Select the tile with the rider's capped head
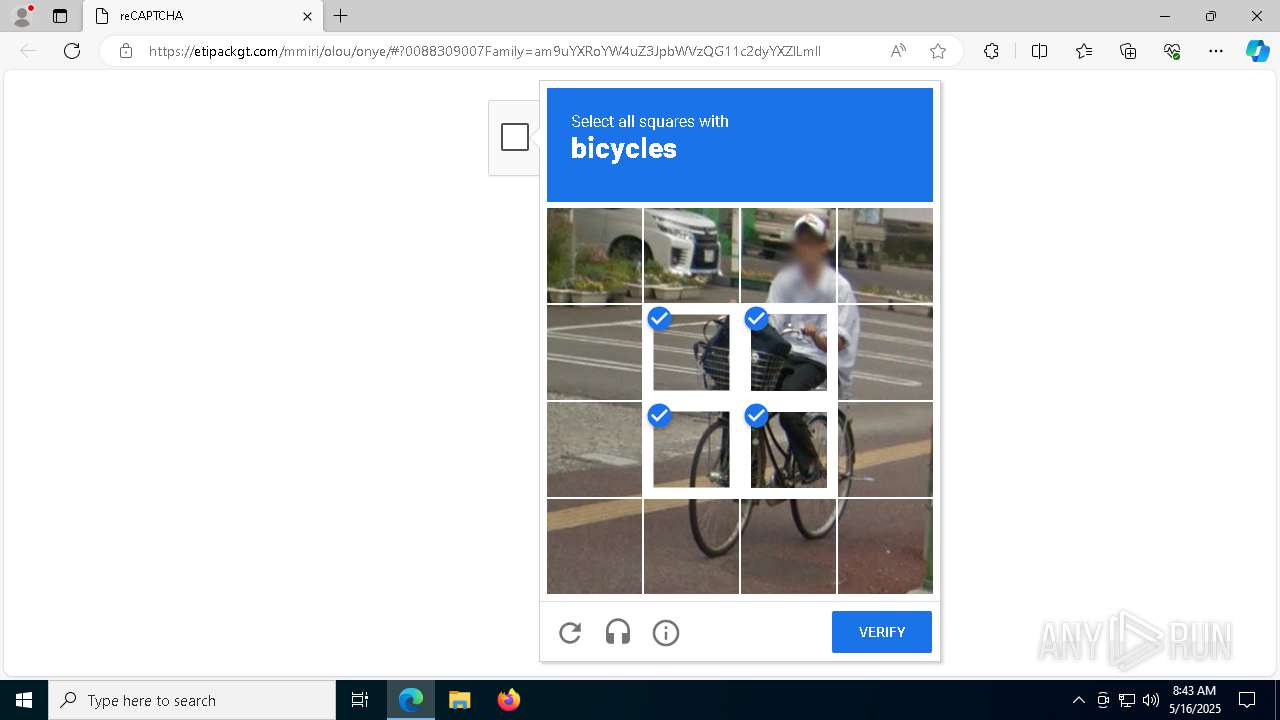 [x=788, y=255]
